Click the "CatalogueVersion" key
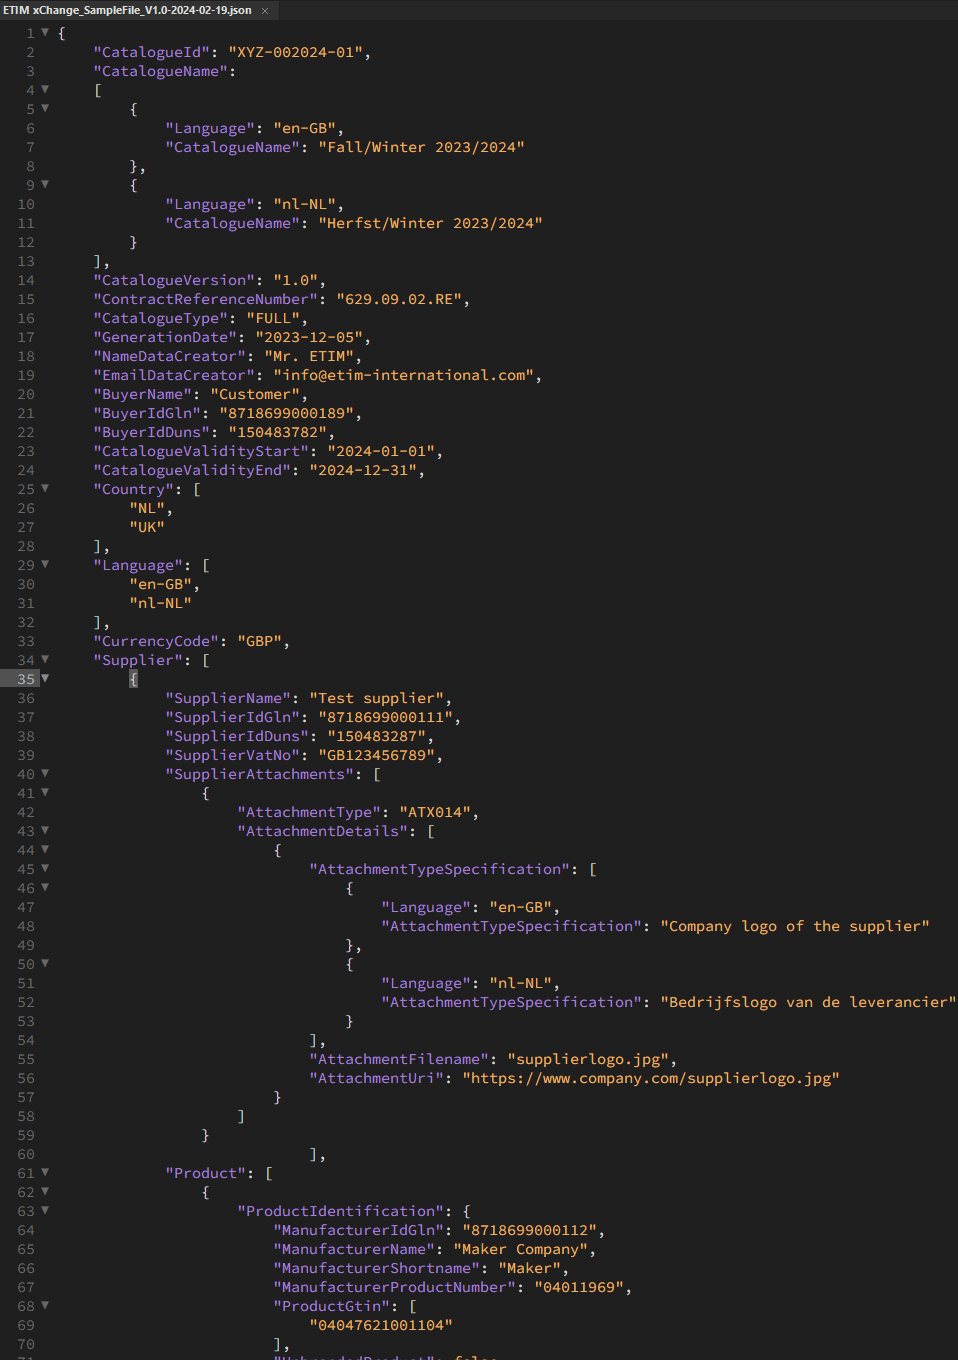The image size is (958, 1360). [x=174, y=280]
